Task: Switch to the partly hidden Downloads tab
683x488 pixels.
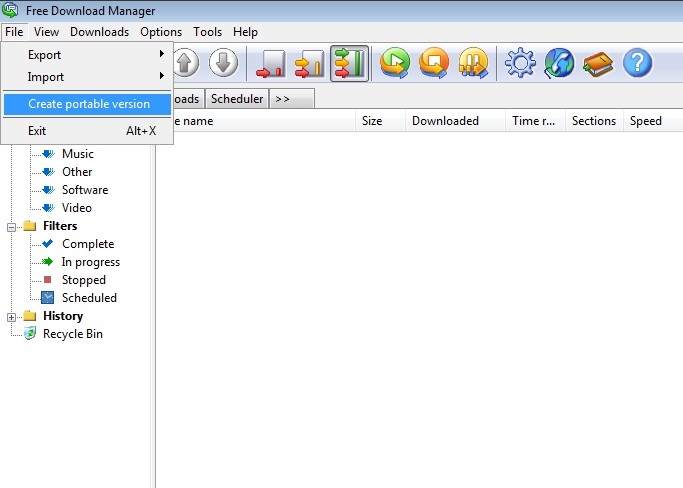Action: (188, 99)
